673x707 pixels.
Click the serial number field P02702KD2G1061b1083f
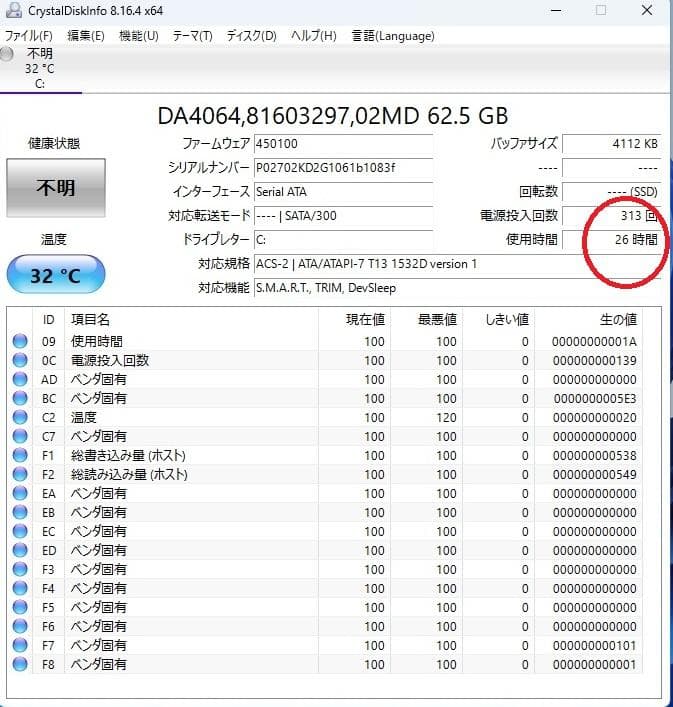point(343,168)
